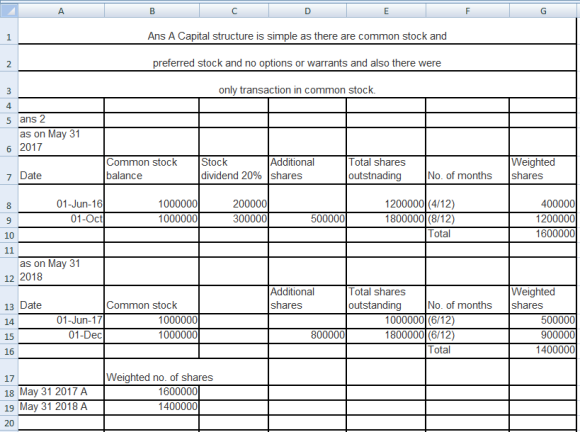Viewport: 580px width, 432px height.
Task: Select row 8 header
Action: 9,198
